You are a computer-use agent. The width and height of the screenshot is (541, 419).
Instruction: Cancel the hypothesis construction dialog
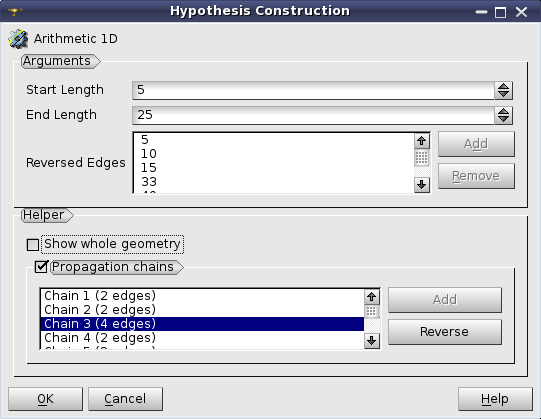click(x=125, y=399)
